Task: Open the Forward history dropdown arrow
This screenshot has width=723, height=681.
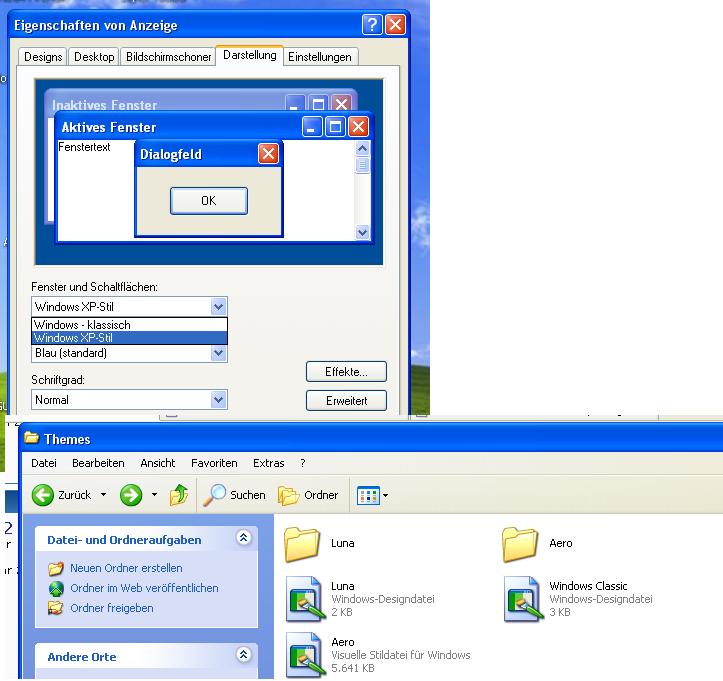Action: pos(154,495)
